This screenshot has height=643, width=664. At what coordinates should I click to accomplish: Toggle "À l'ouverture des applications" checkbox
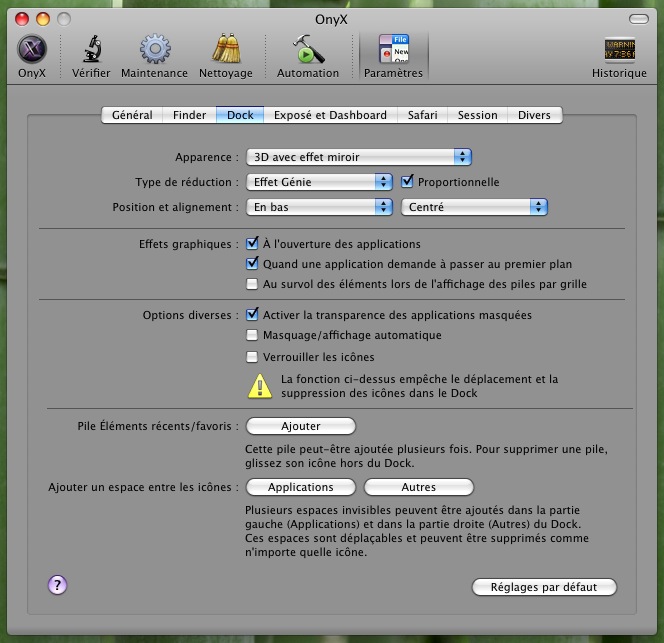252,243
